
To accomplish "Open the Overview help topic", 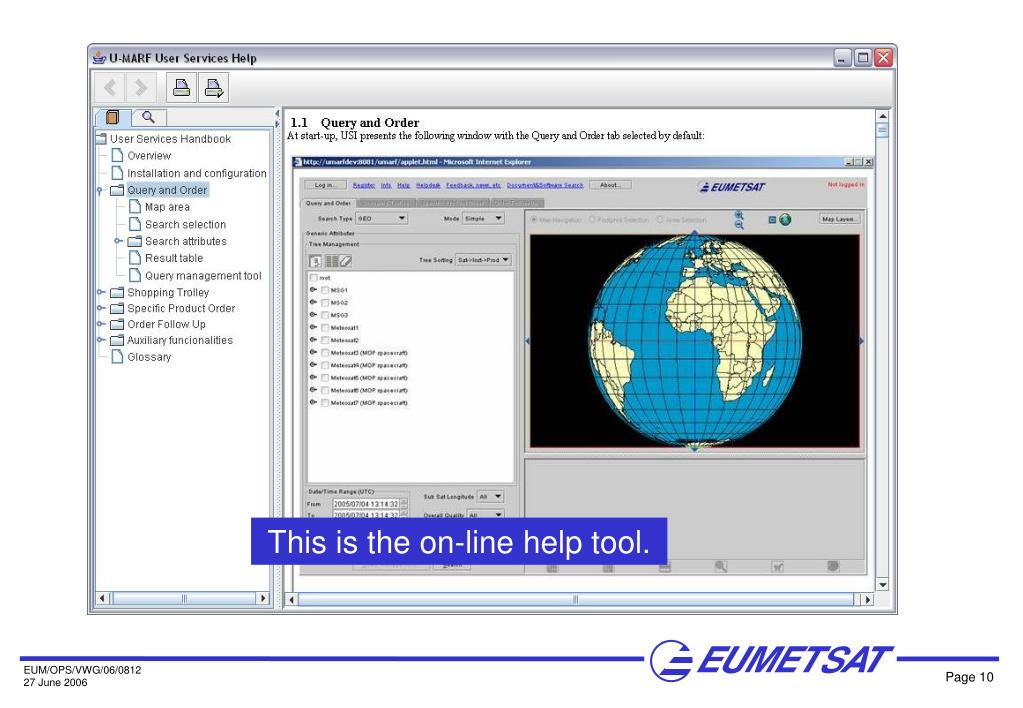I will click(x=149, y=156).
